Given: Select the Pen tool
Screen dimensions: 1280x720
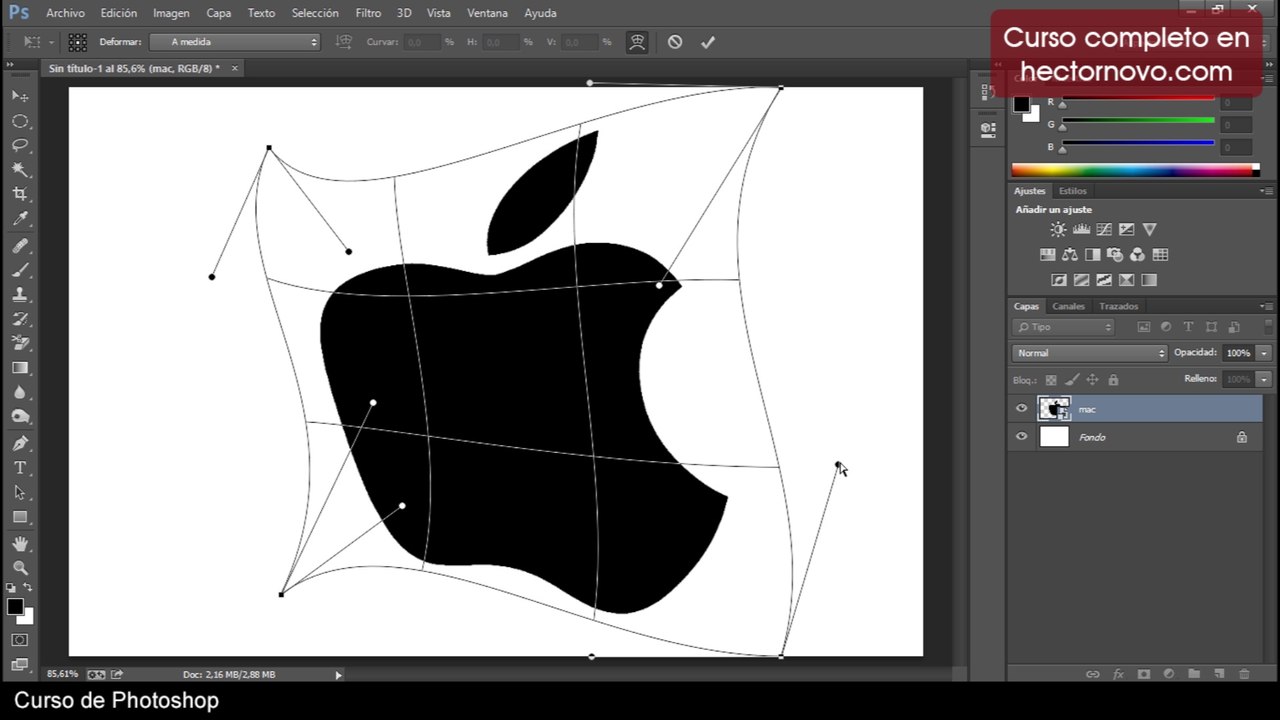Looking at the screenshot, I should pos(20,443).
